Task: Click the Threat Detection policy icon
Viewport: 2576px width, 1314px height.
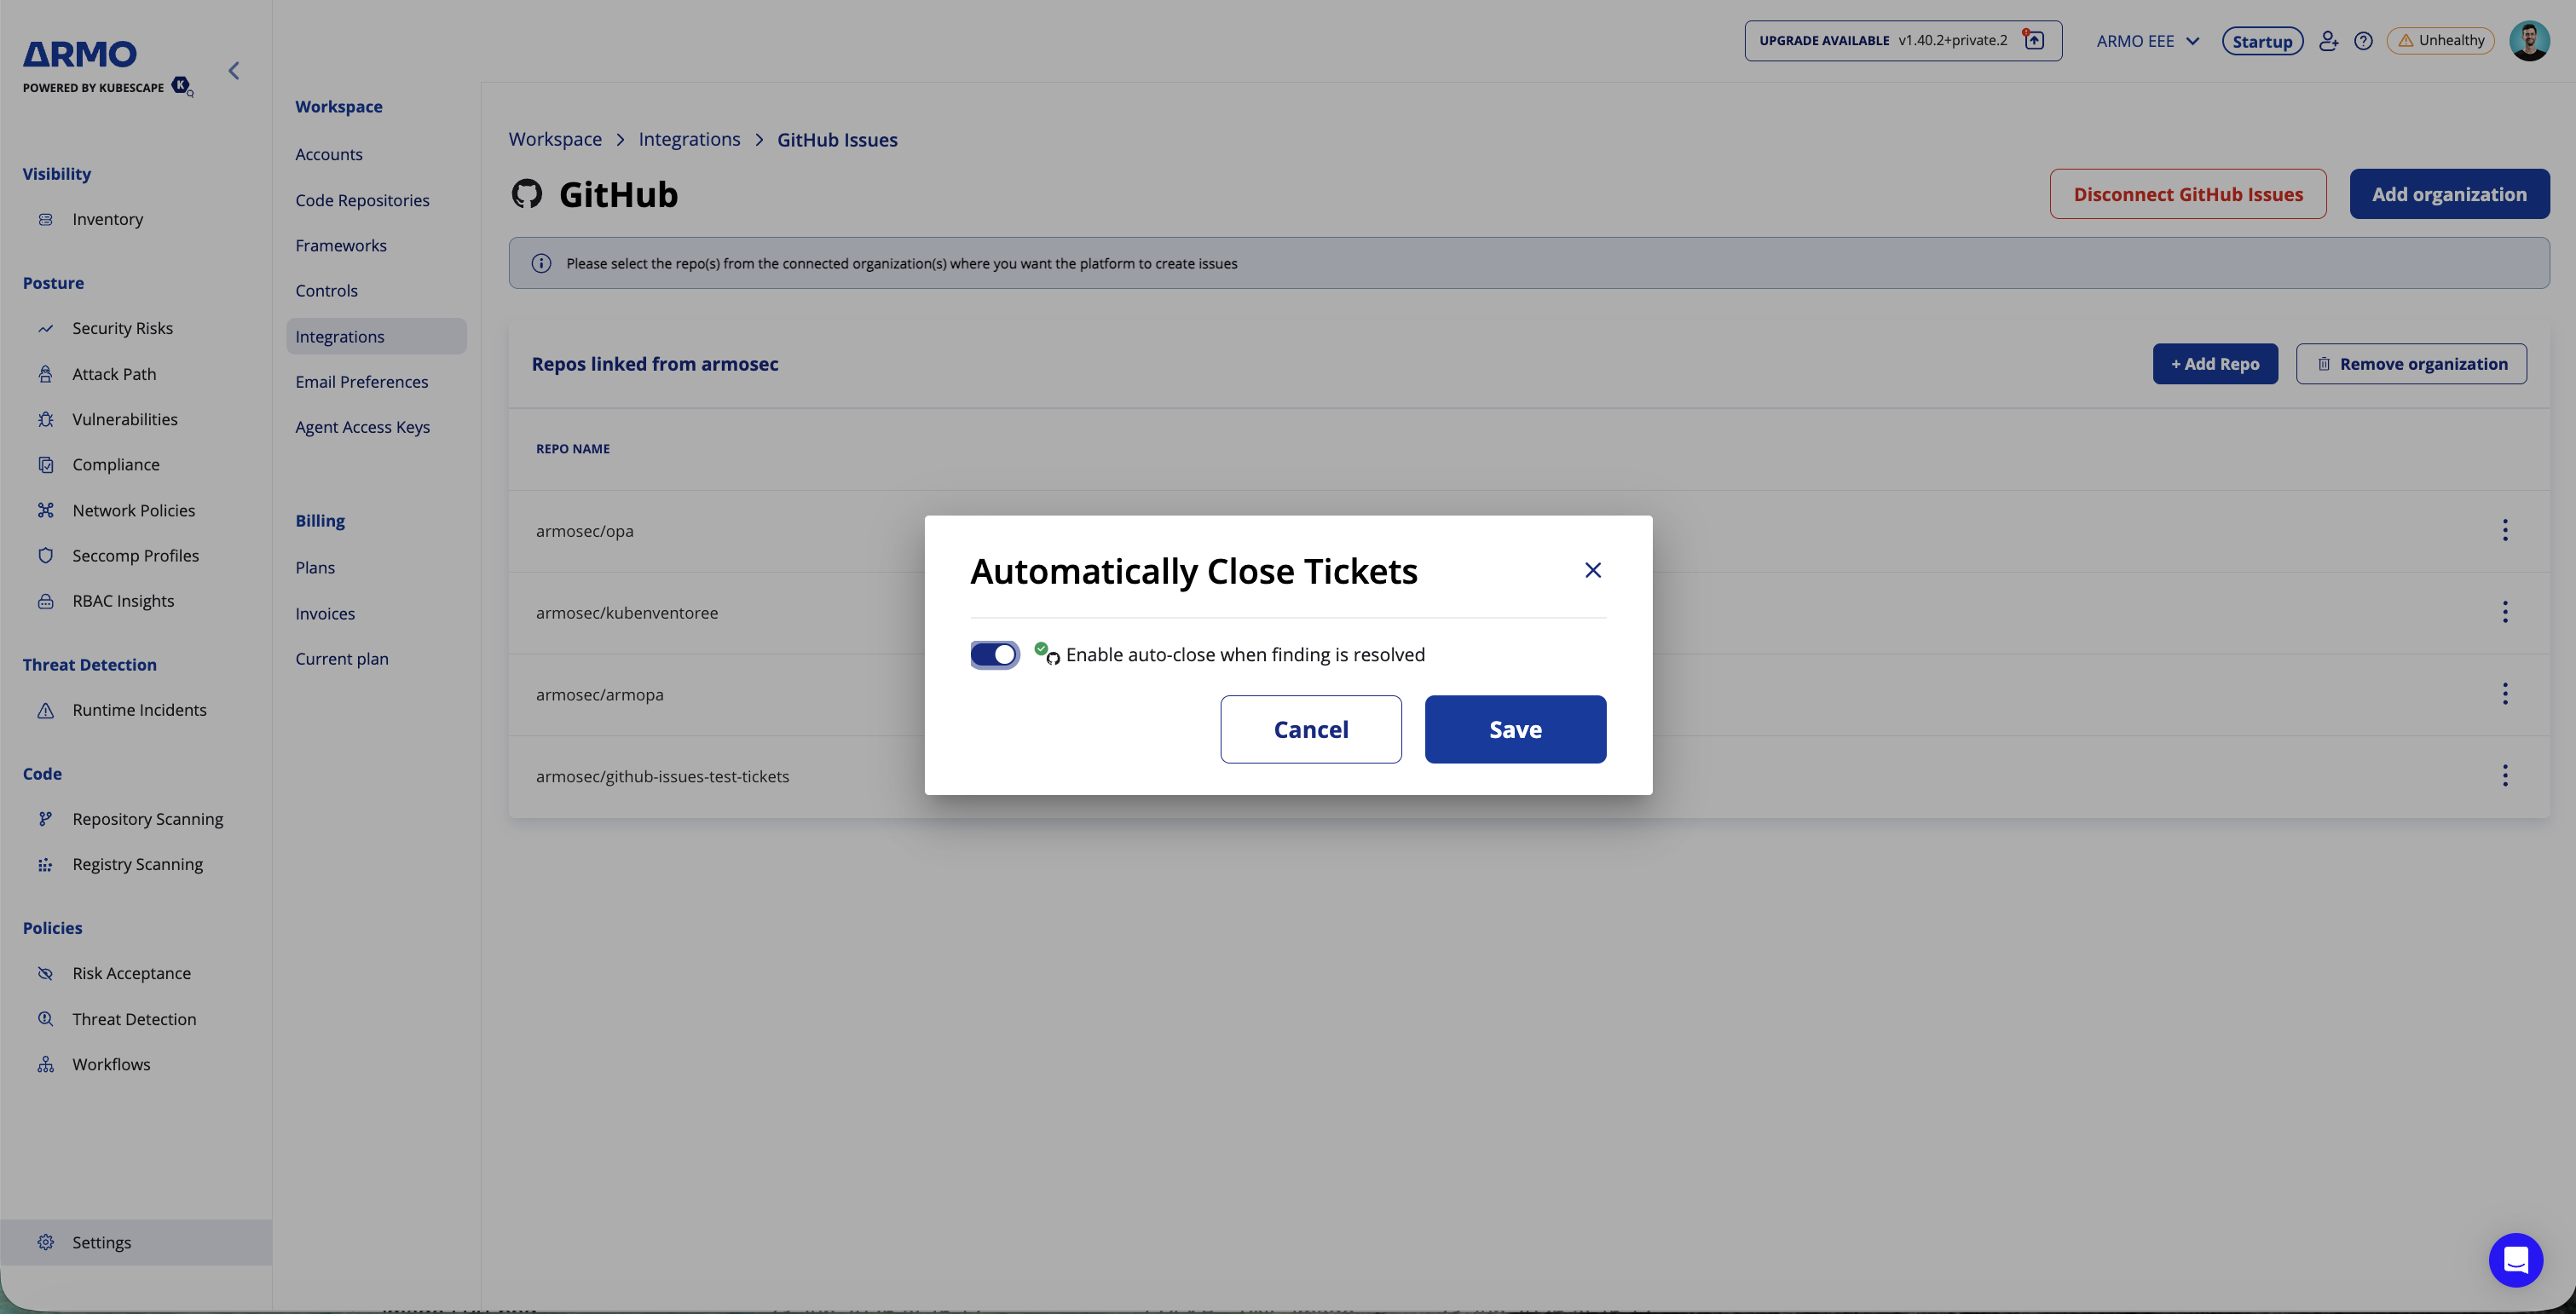Action: (45, 1019)
